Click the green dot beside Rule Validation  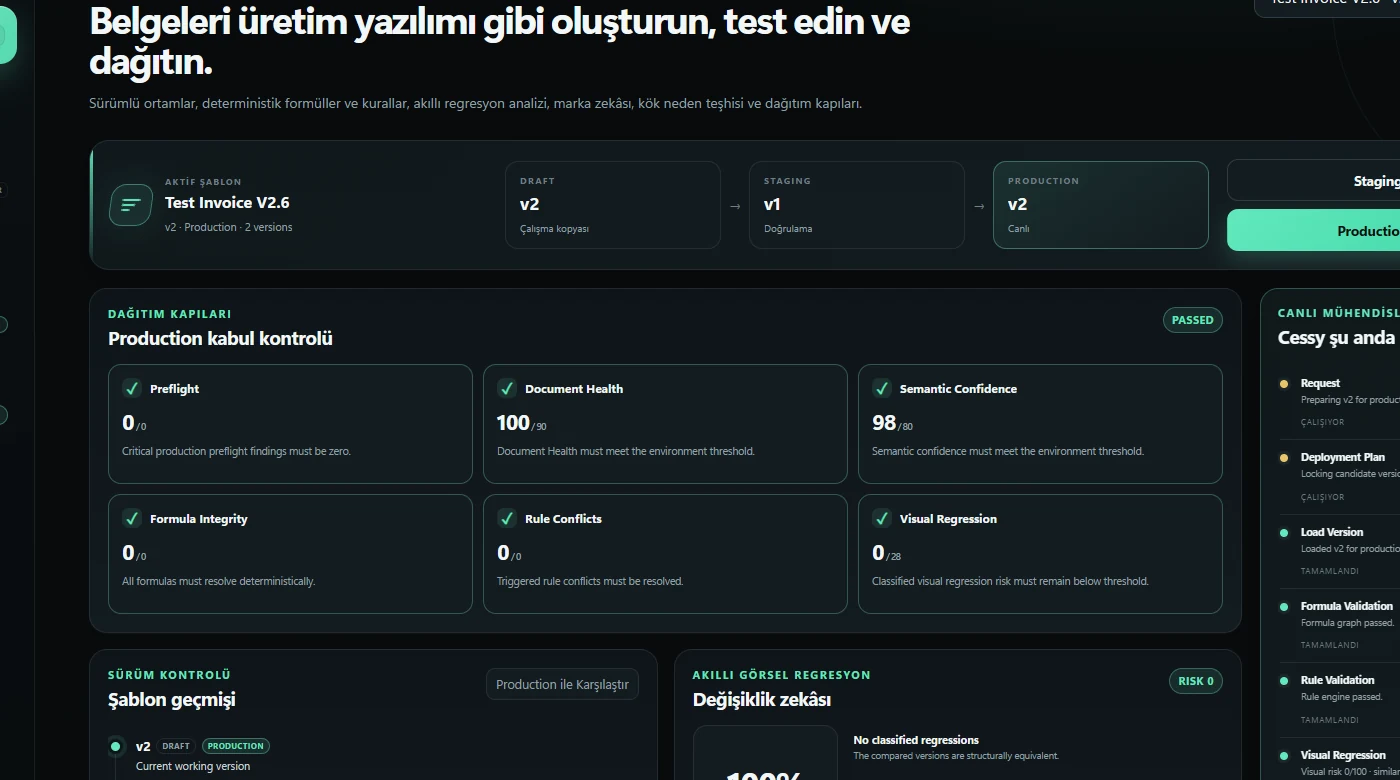(x=1284, y=681)
